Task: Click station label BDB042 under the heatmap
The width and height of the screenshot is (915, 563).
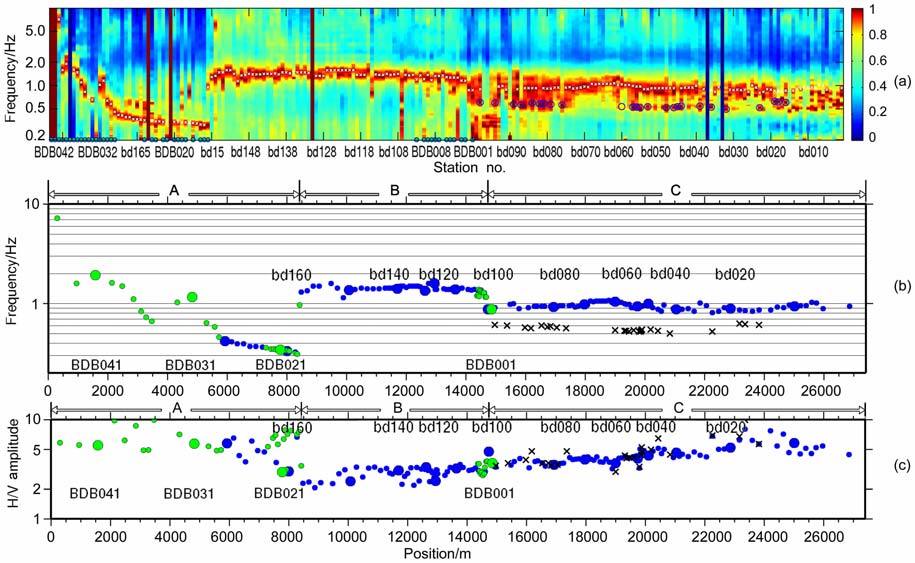Action: pyautogui.click(x=54, y=153)
